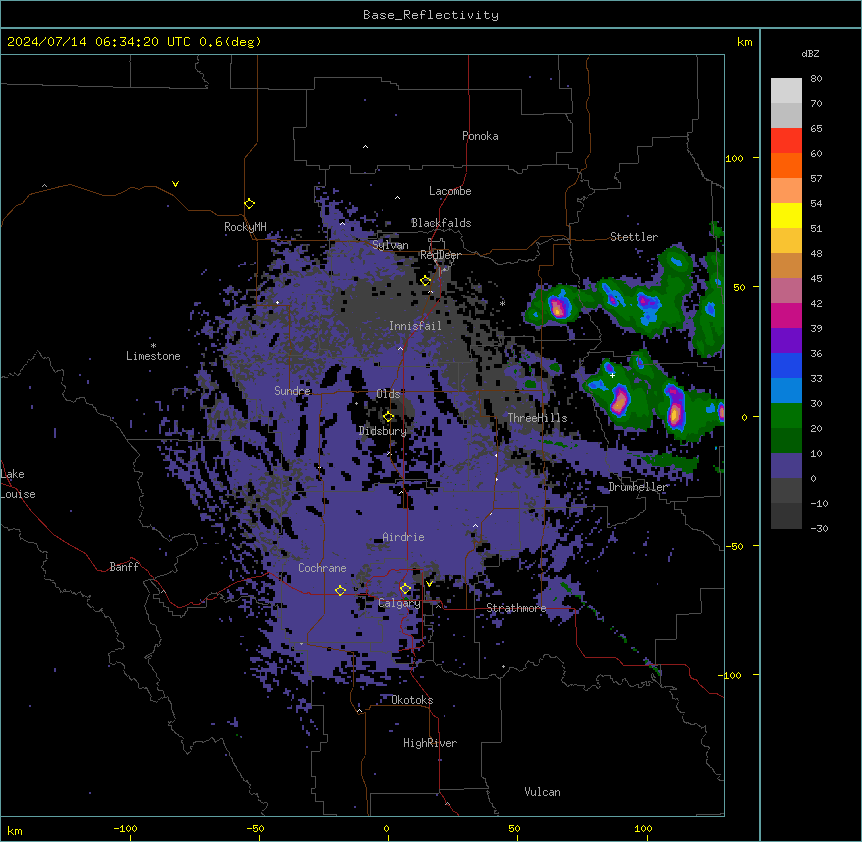Screen dimensions: 862x842
Task: Click the HighRiver label
Action: 430,743
